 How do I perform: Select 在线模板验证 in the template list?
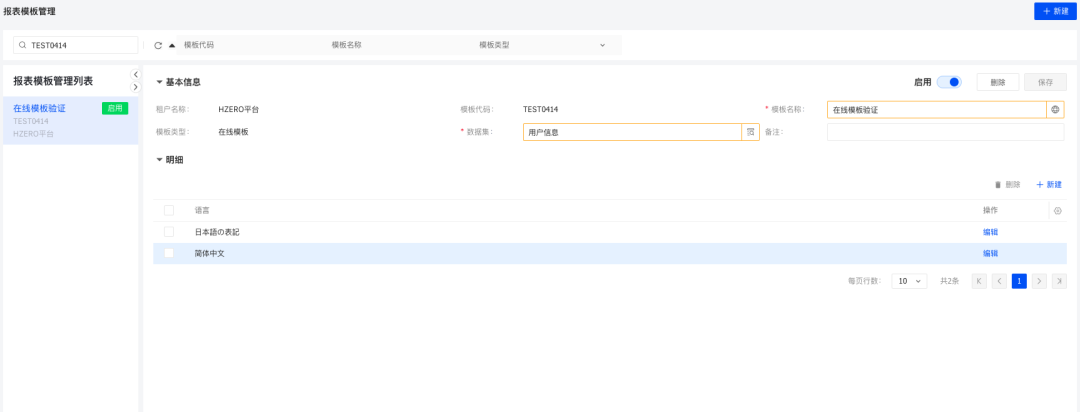pos(40,108)
